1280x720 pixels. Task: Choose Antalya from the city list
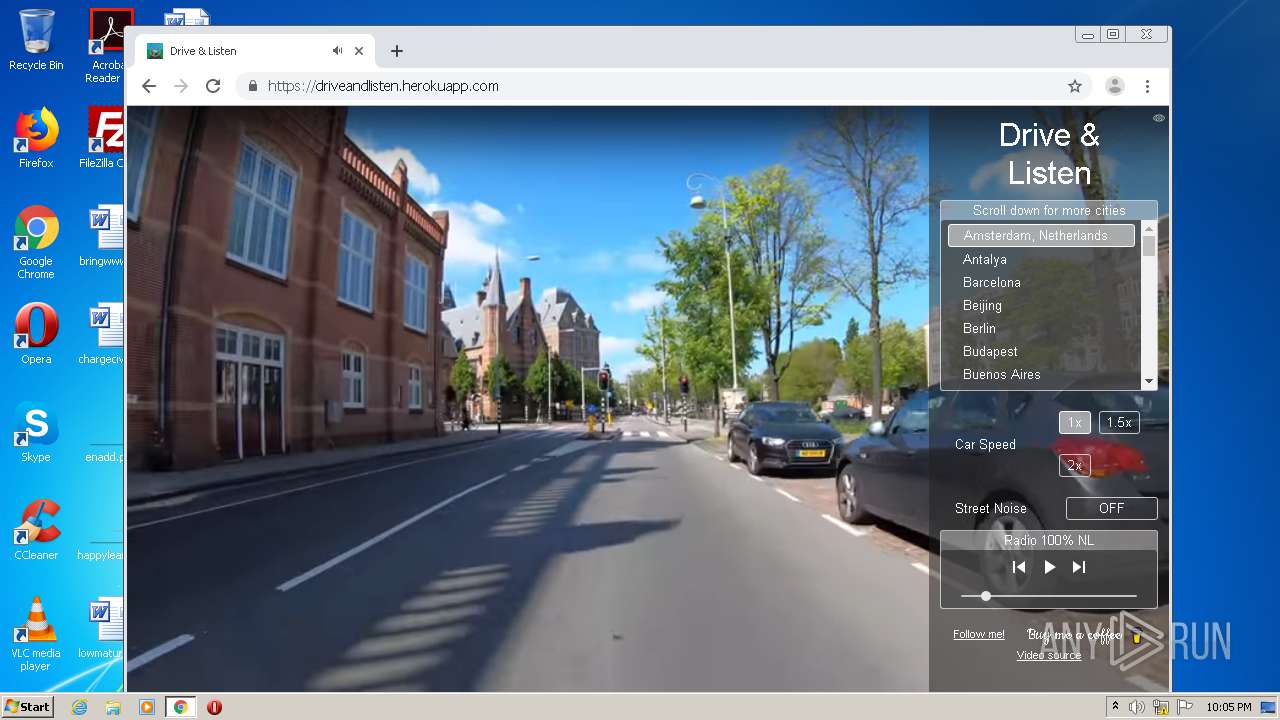coord(985,259)
